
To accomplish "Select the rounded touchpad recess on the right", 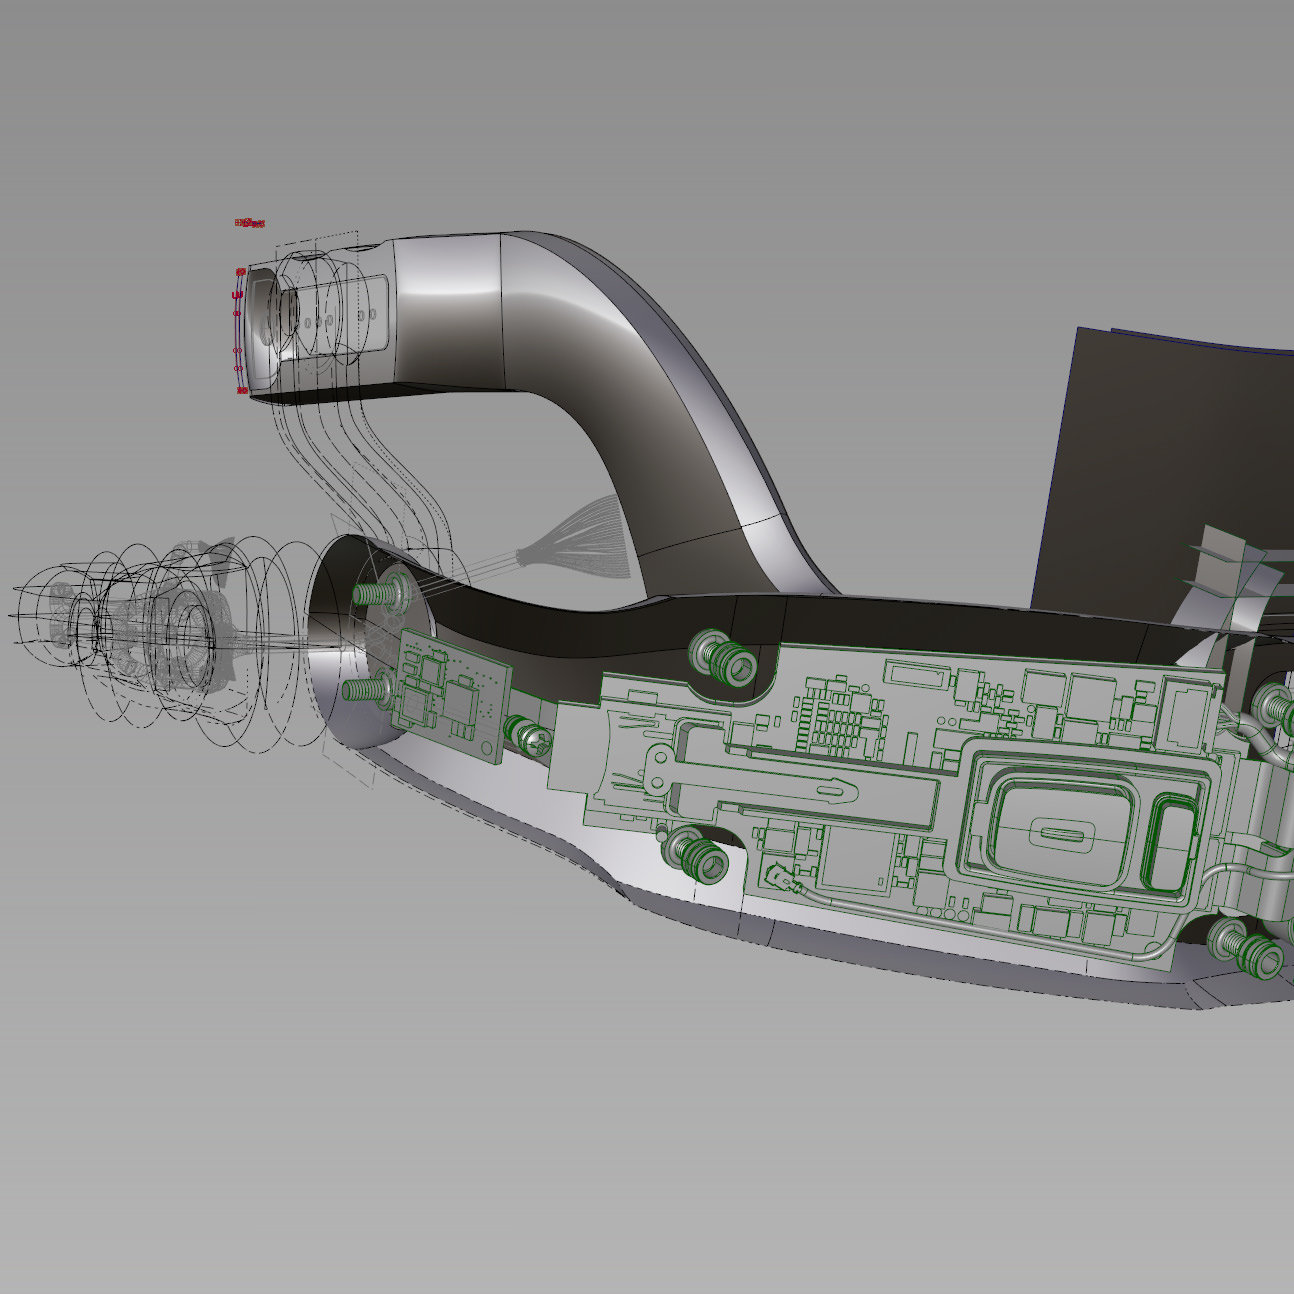I will click(1060, 820).
